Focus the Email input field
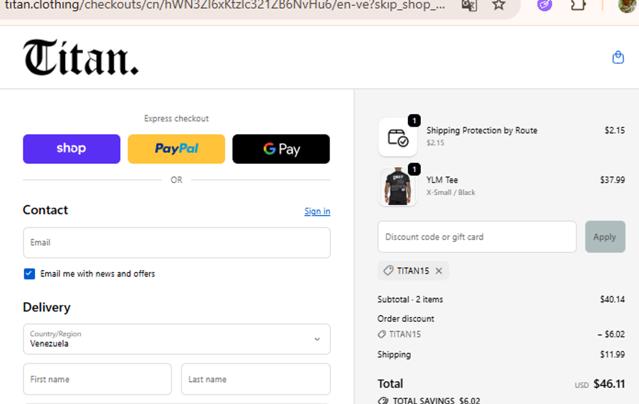 tap(176, 242)
